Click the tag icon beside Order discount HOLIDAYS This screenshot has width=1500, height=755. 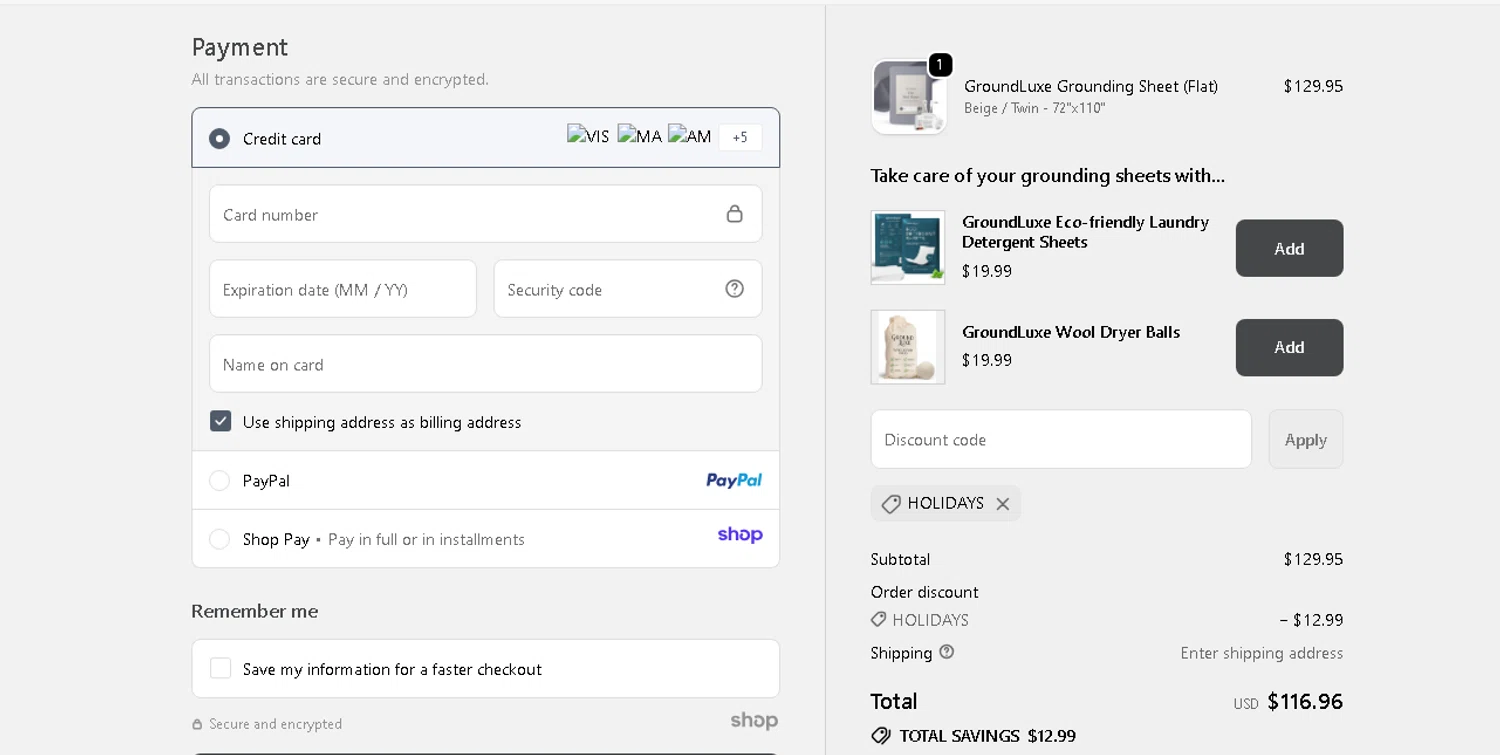[879, 620]
